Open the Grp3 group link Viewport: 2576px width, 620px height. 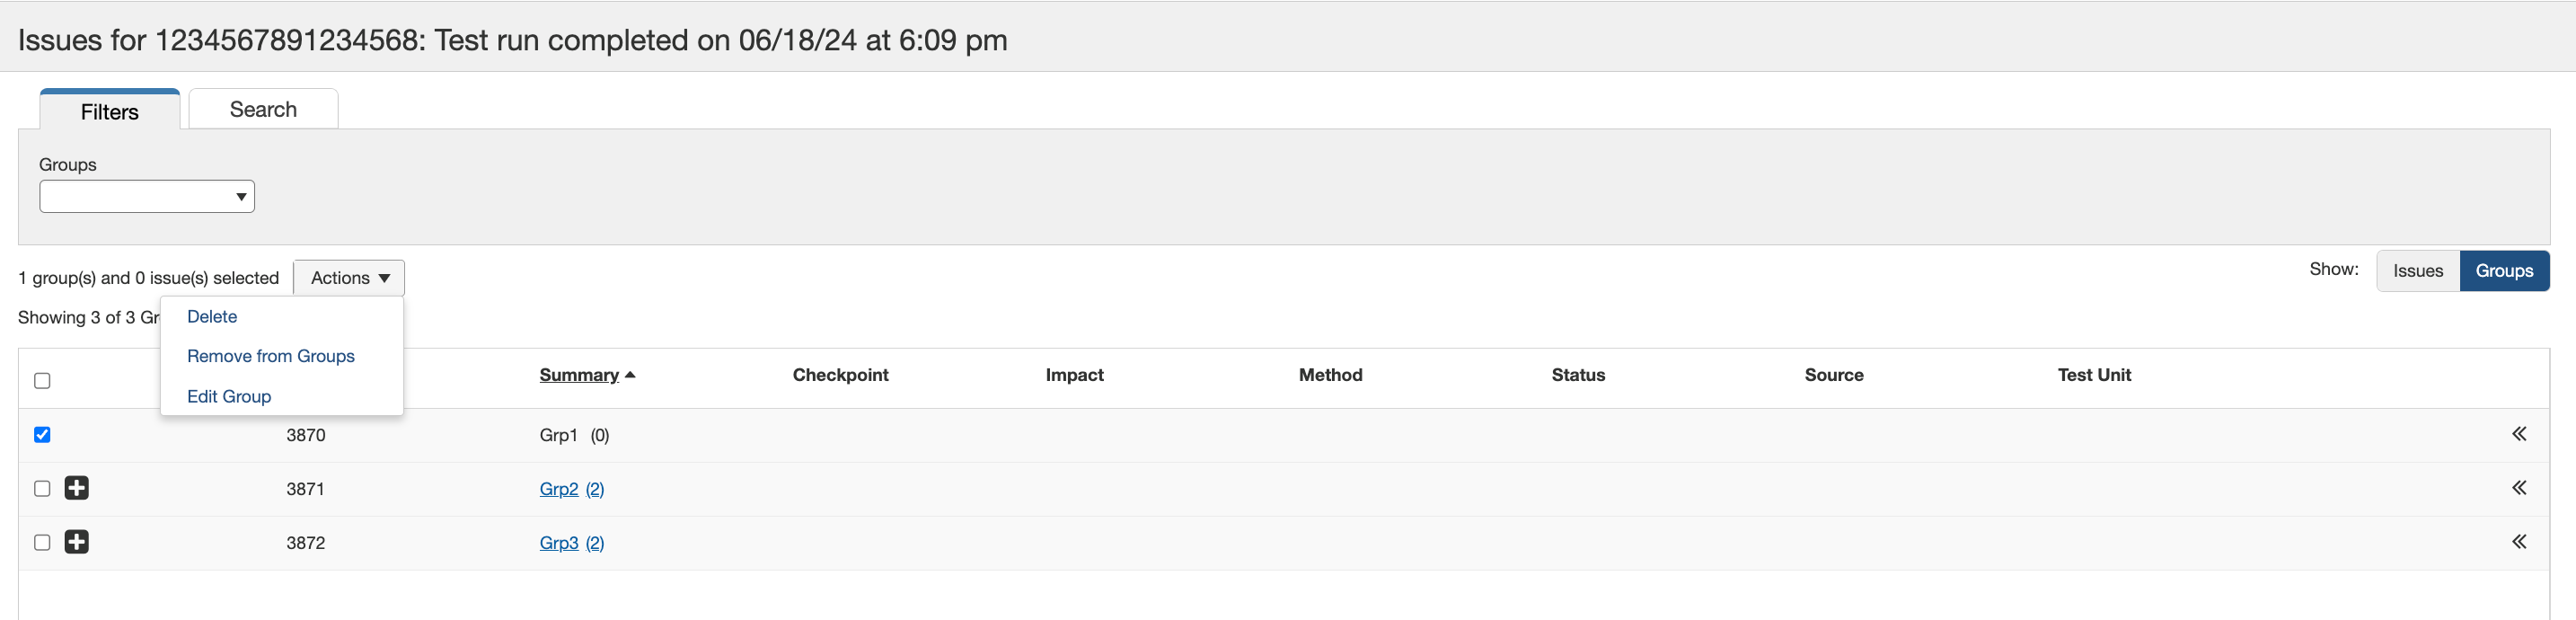coord(559,543)
